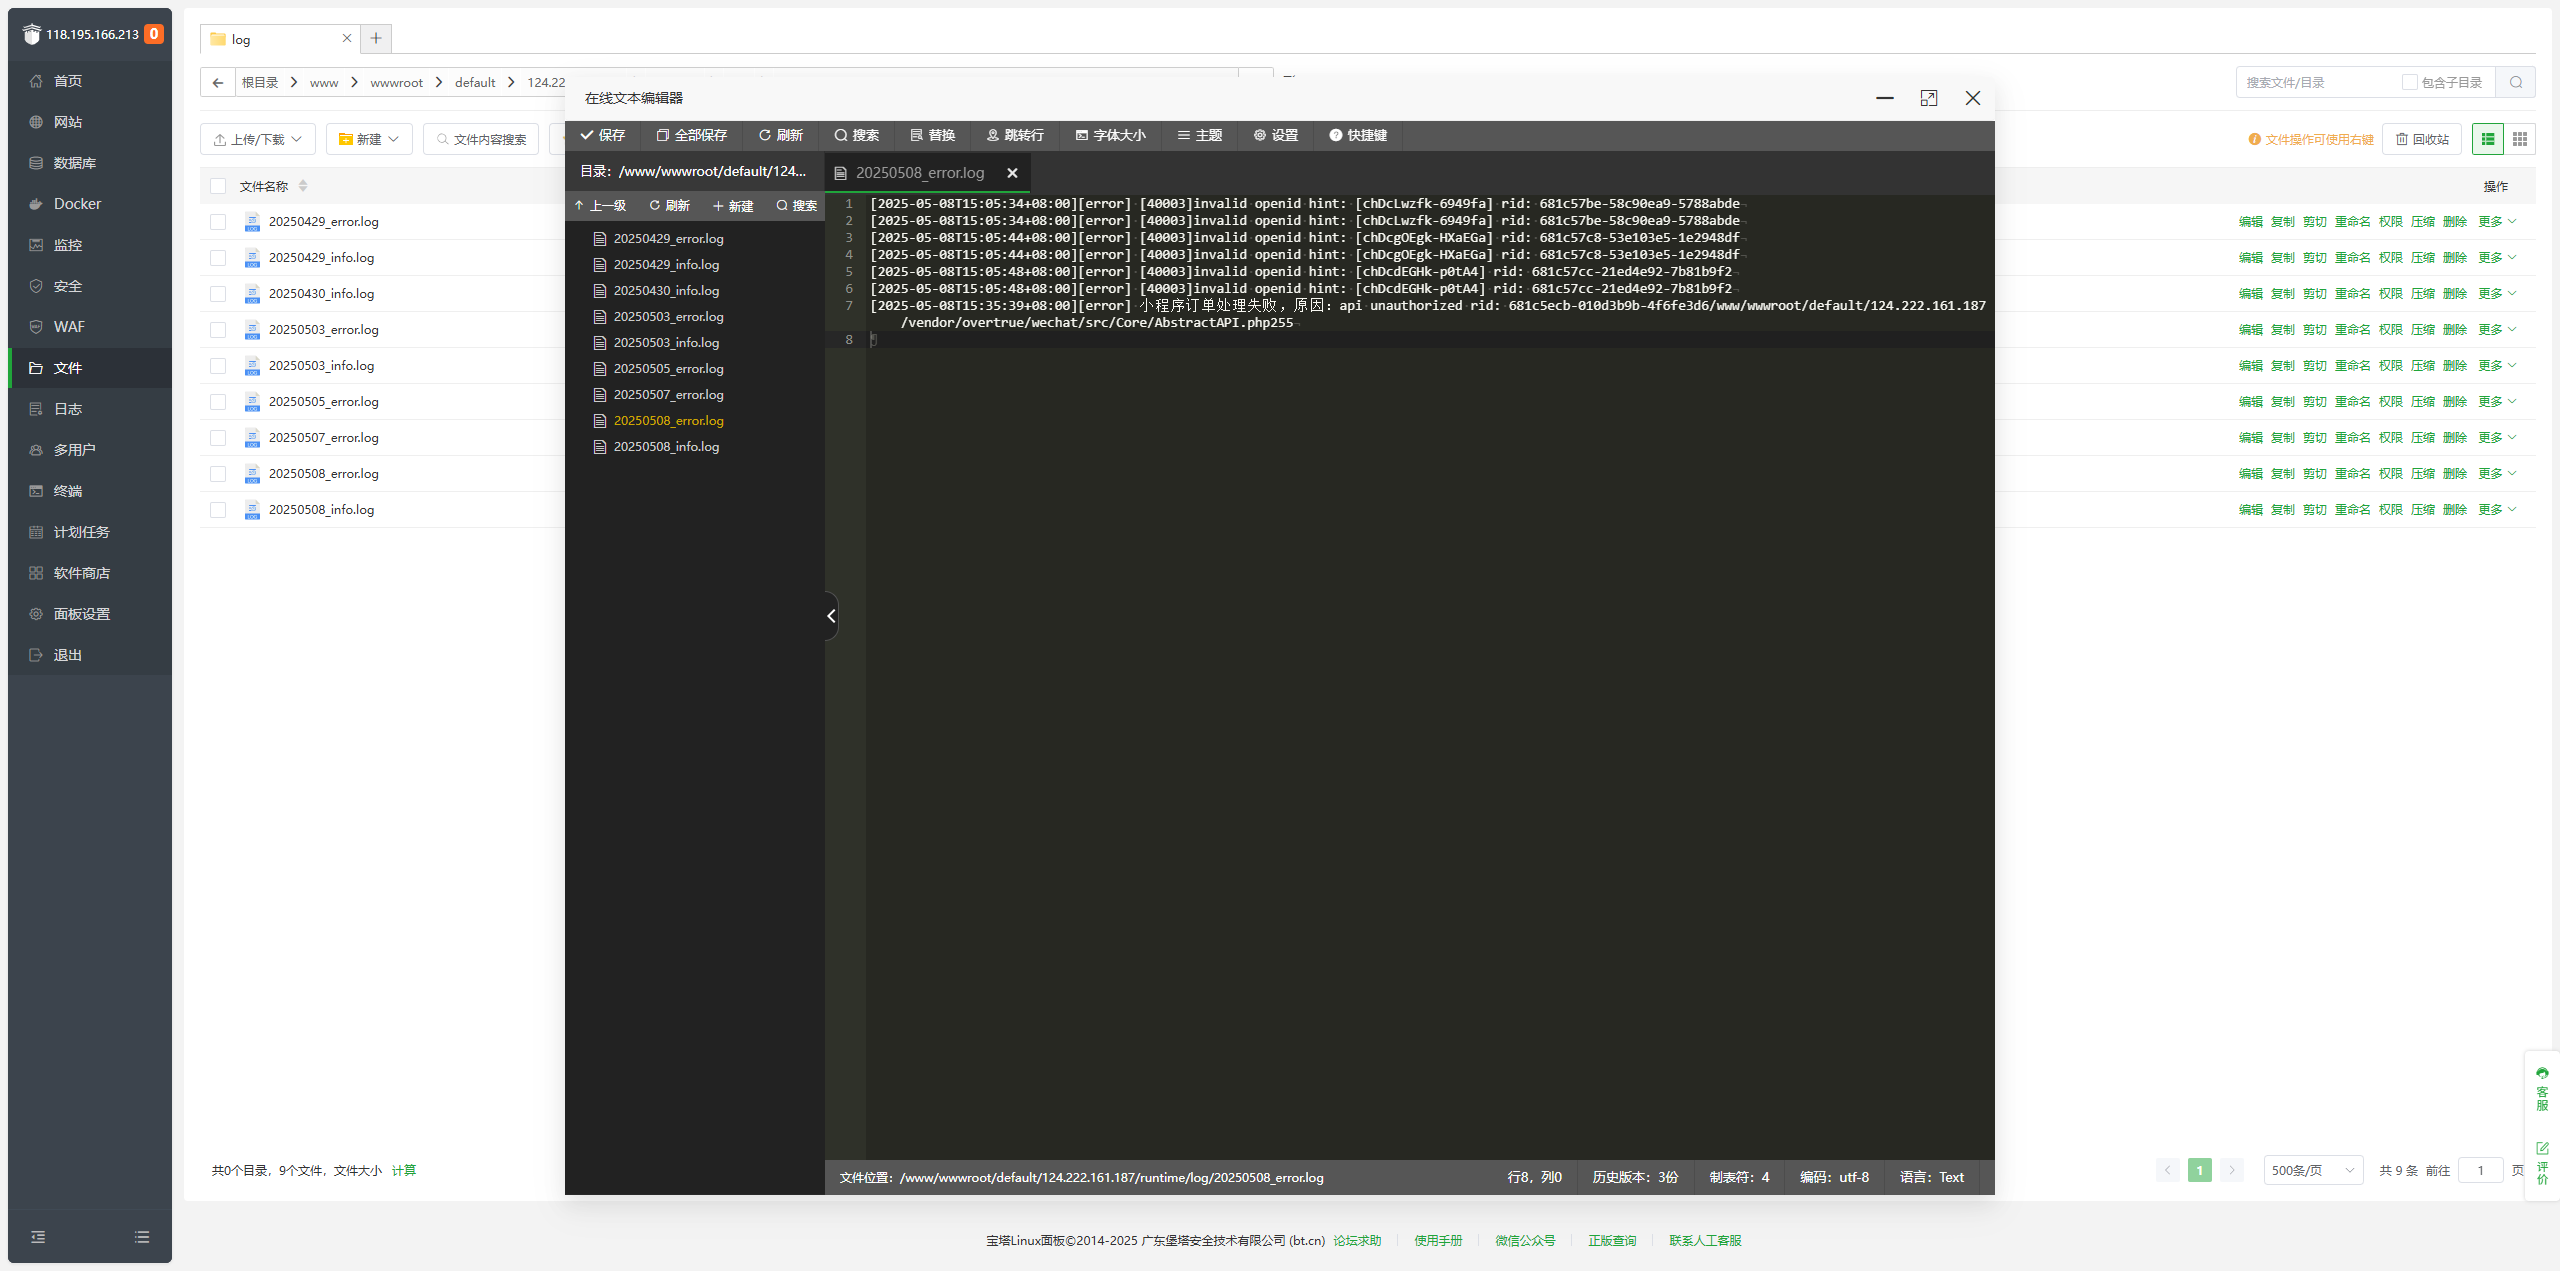Add a new file manager tab with plus

click(x=376, y=39)
